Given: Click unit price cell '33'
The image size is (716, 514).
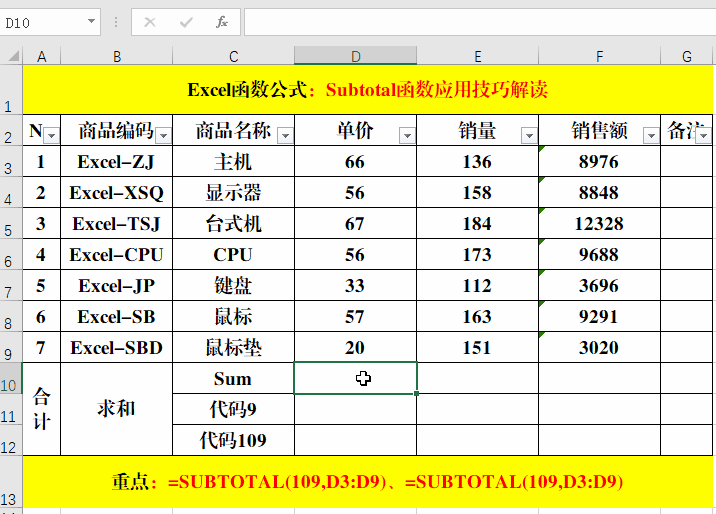Looking at the screenshot, I should [x=355, y=286].
